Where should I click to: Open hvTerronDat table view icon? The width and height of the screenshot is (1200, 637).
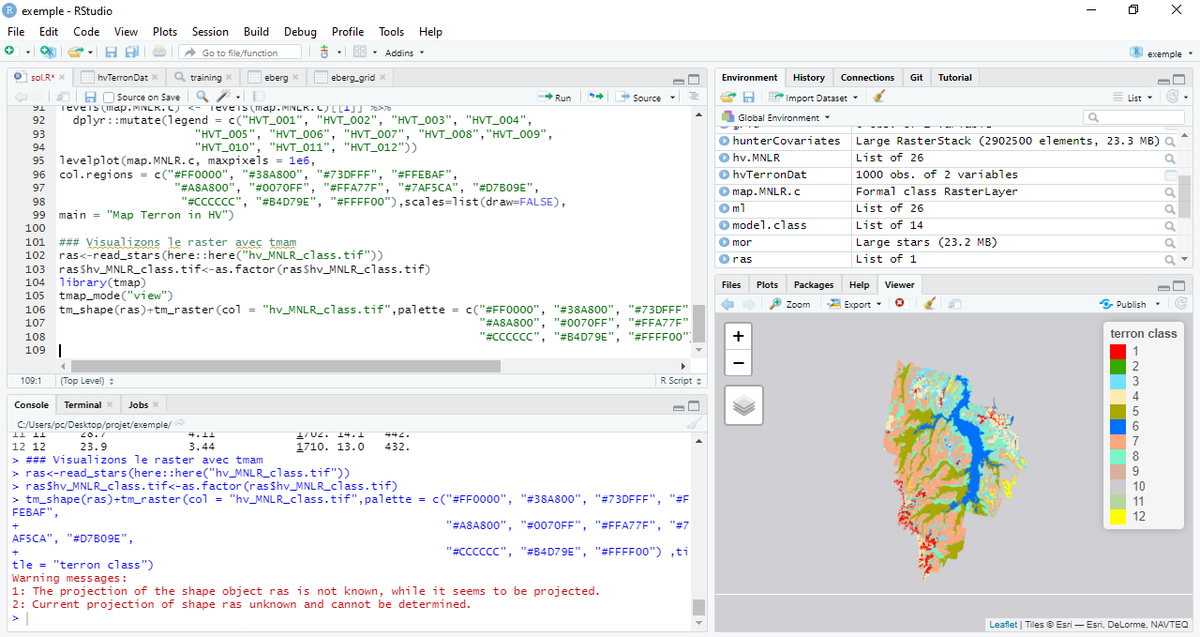click(x=1170, y=175)
